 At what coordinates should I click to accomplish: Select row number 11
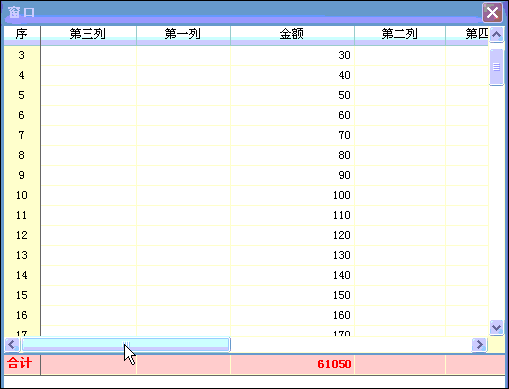point(22,215)
